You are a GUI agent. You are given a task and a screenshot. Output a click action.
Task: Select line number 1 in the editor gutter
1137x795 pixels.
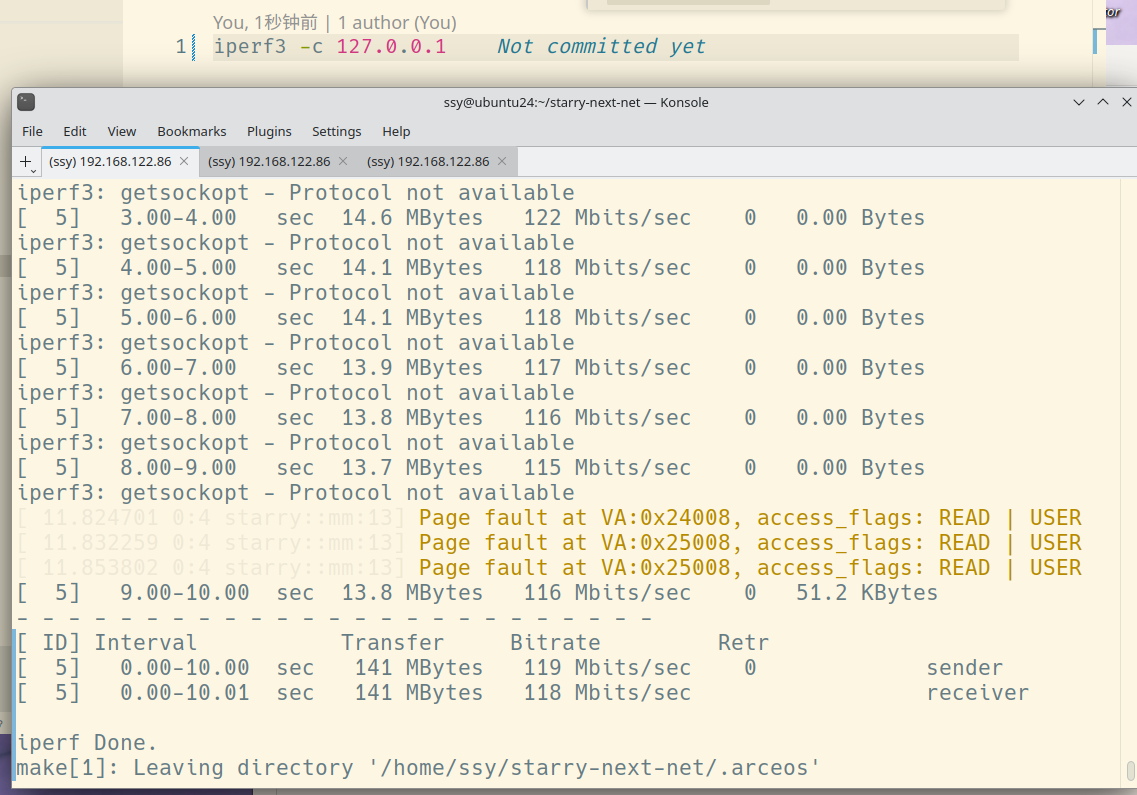coord(180,46)
